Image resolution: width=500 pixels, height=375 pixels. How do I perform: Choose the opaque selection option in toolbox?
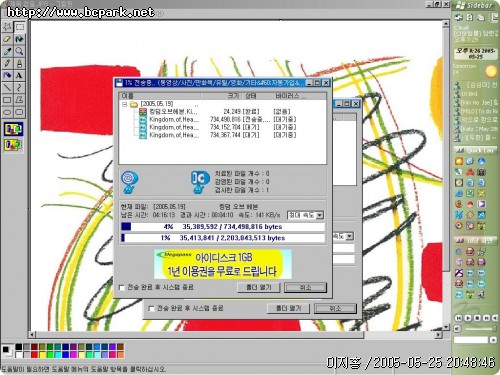point(13,129)
